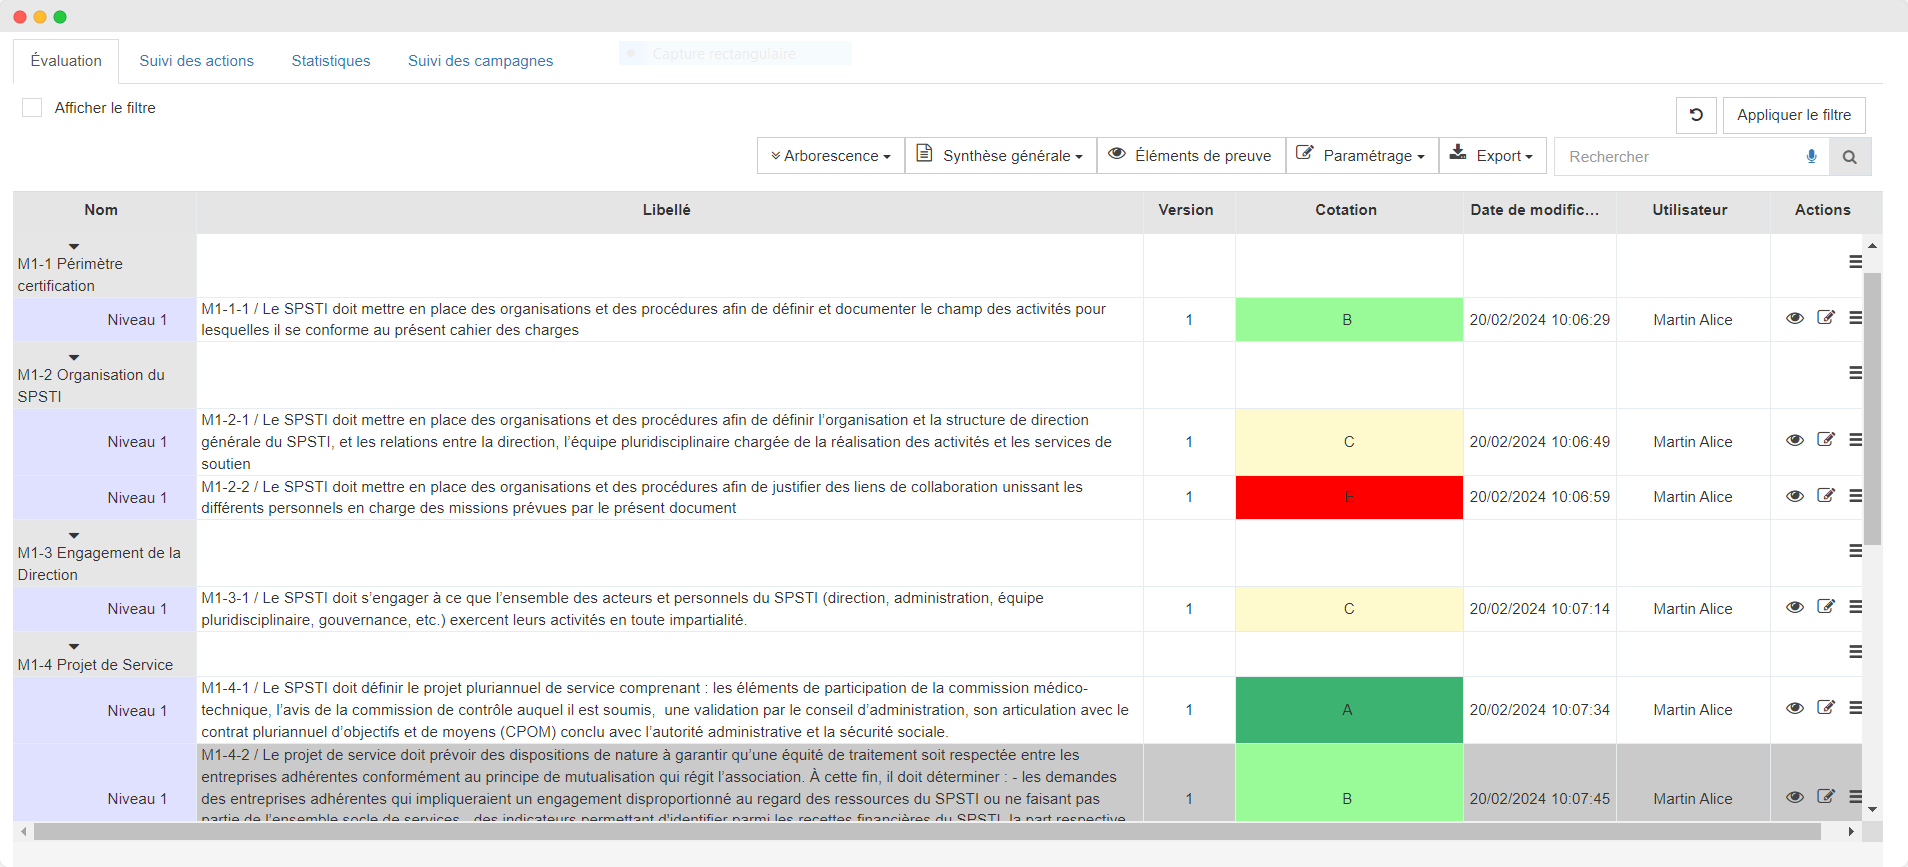This screenshot has width=1908, height=867.
Task: Click the magnifier search button
Action: pos(1850,157)
